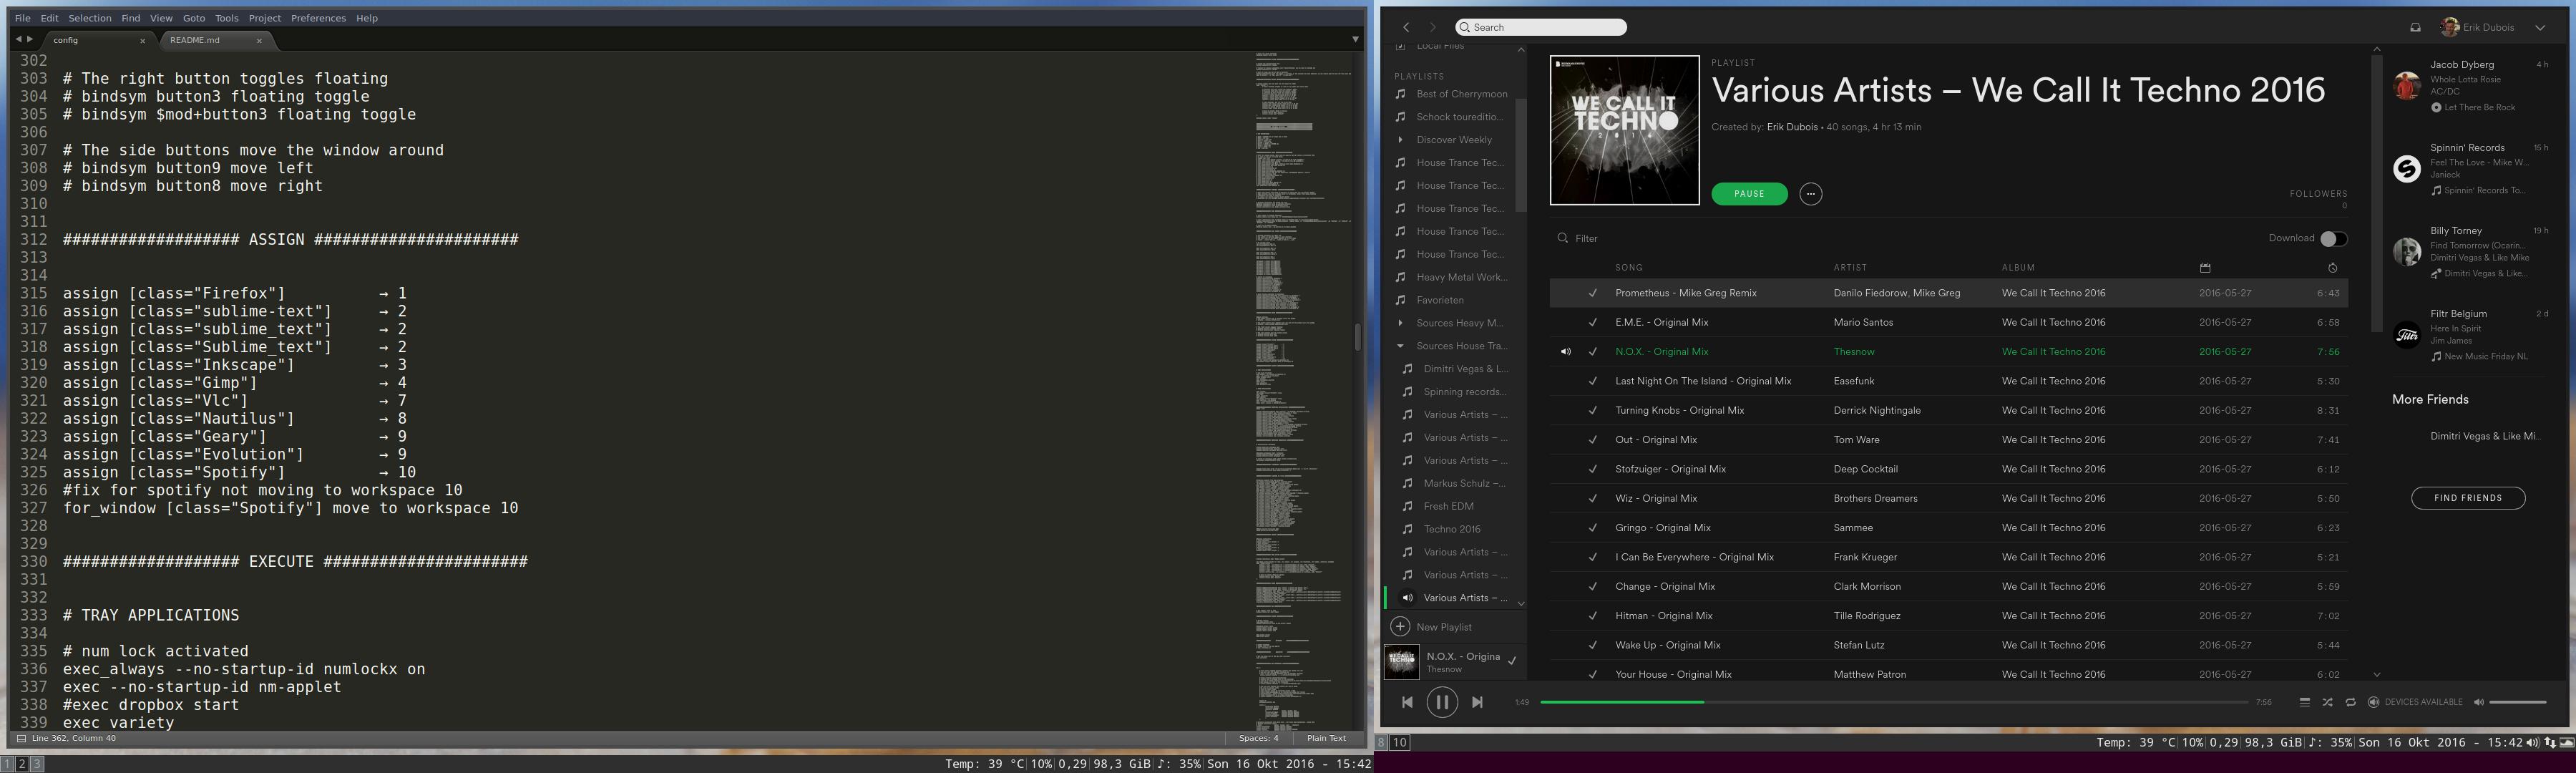Toggle repeat in Spotify player bar
The height and width of the screenshot is (773, 2576).
(x=2350, y=702)
